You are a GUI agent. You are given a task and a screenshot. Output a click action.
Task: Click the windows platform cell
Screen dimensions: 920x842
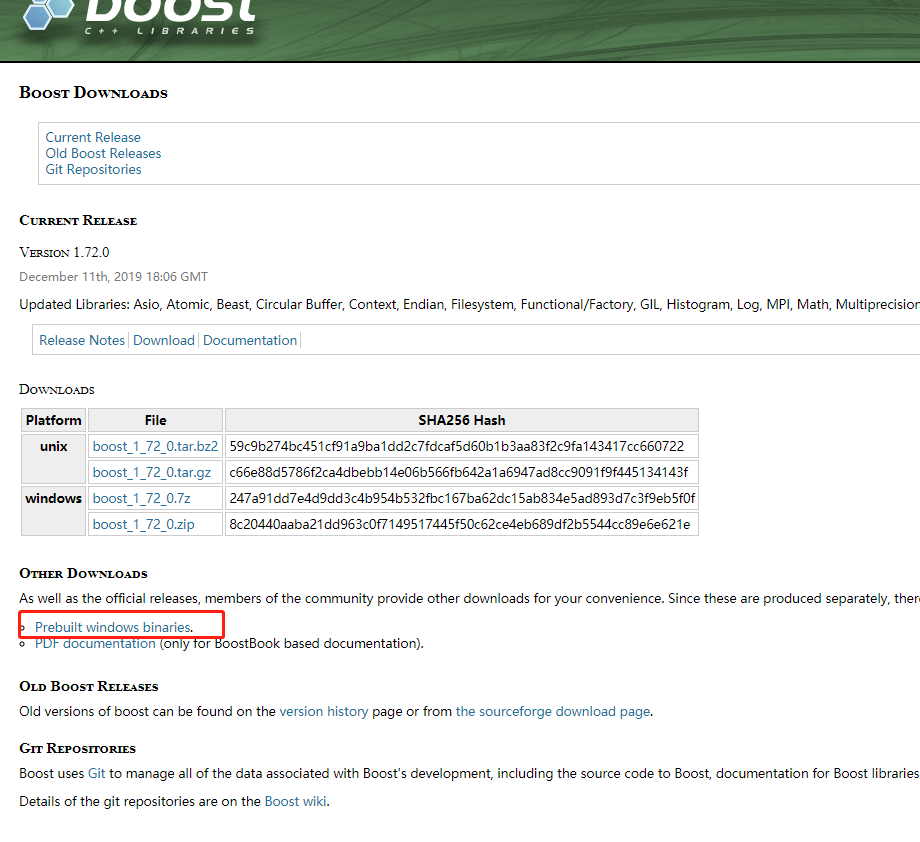click(x=53, y=510)
